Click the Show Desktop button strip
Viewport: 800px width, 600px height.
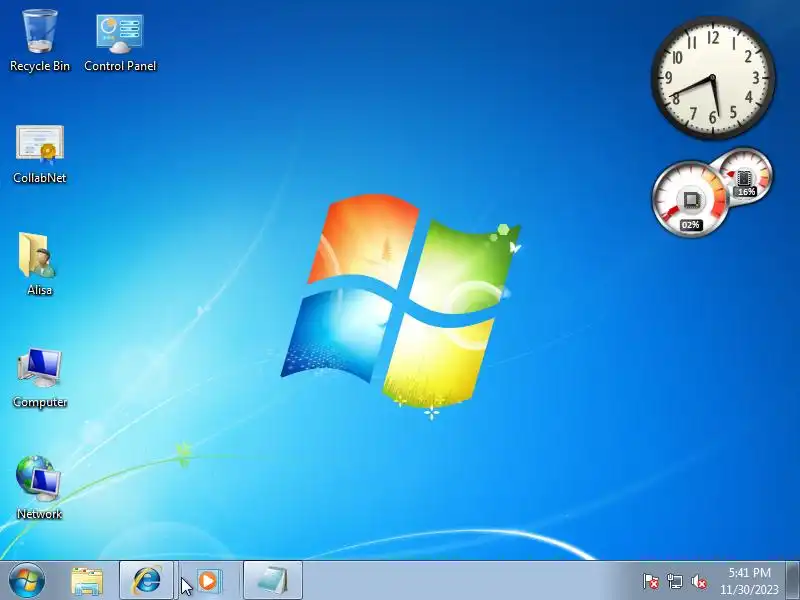(793, 581)
